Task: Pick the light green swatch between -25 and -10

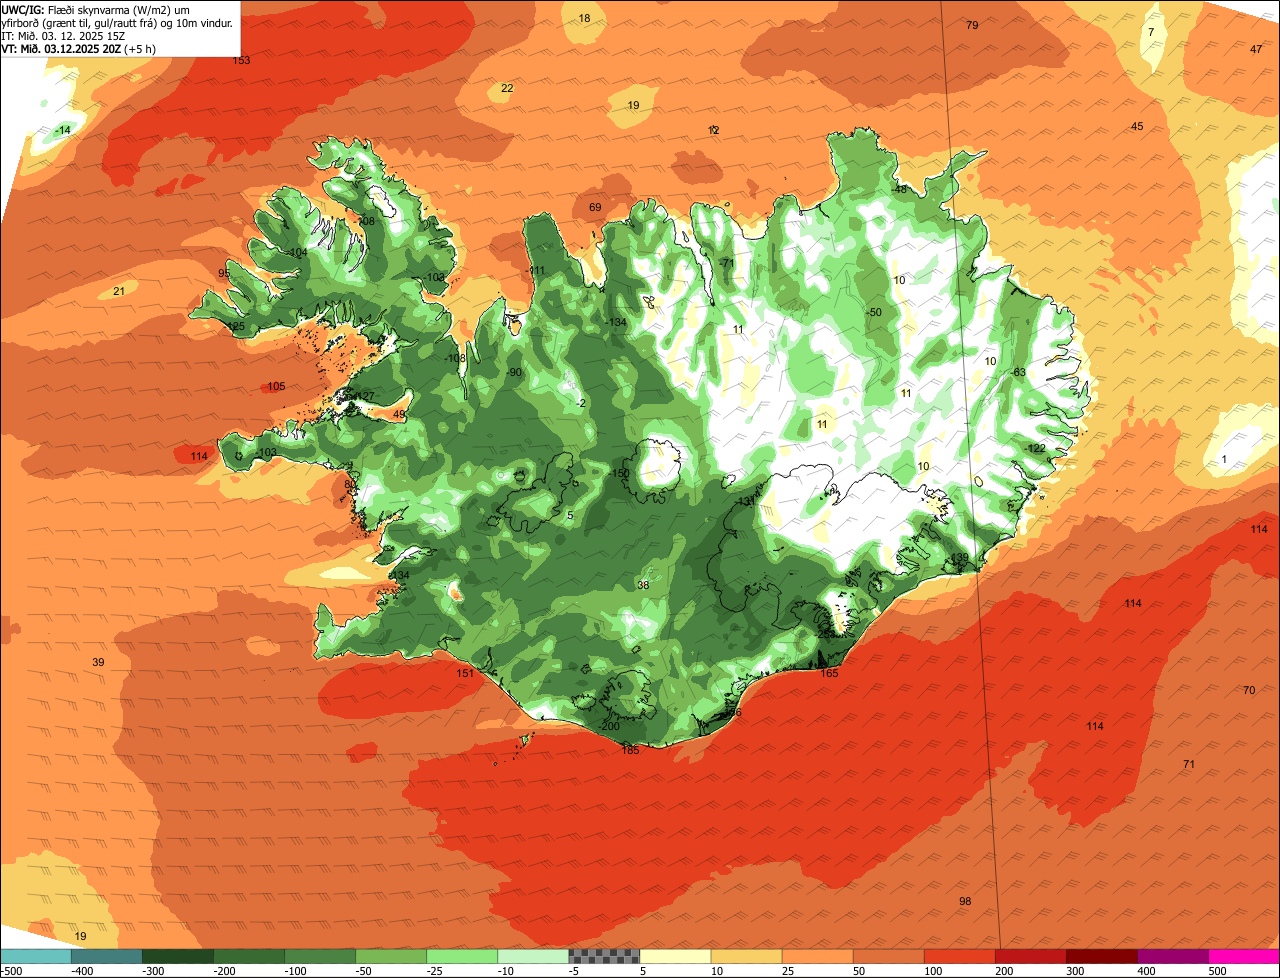Action: (x=462, y=956)
